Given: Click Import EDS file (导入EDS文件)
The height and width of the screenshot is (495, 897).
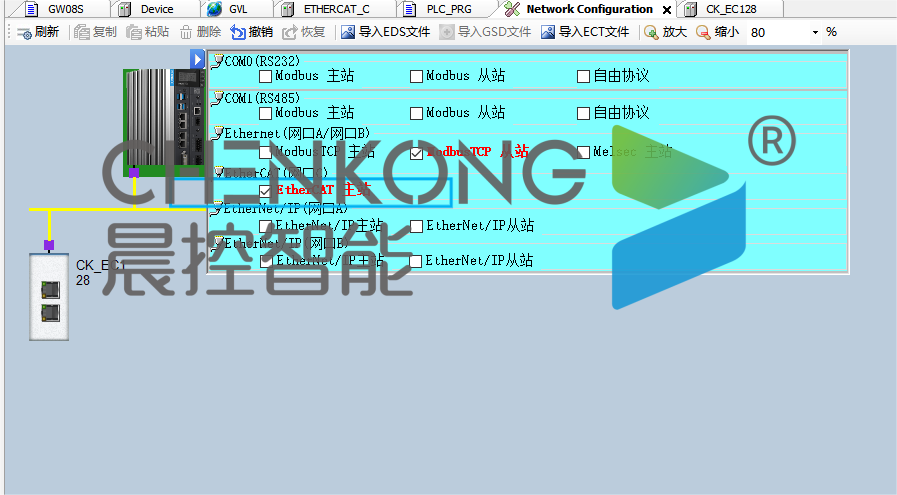Looking at the screenshot, I should coord(385,32).
